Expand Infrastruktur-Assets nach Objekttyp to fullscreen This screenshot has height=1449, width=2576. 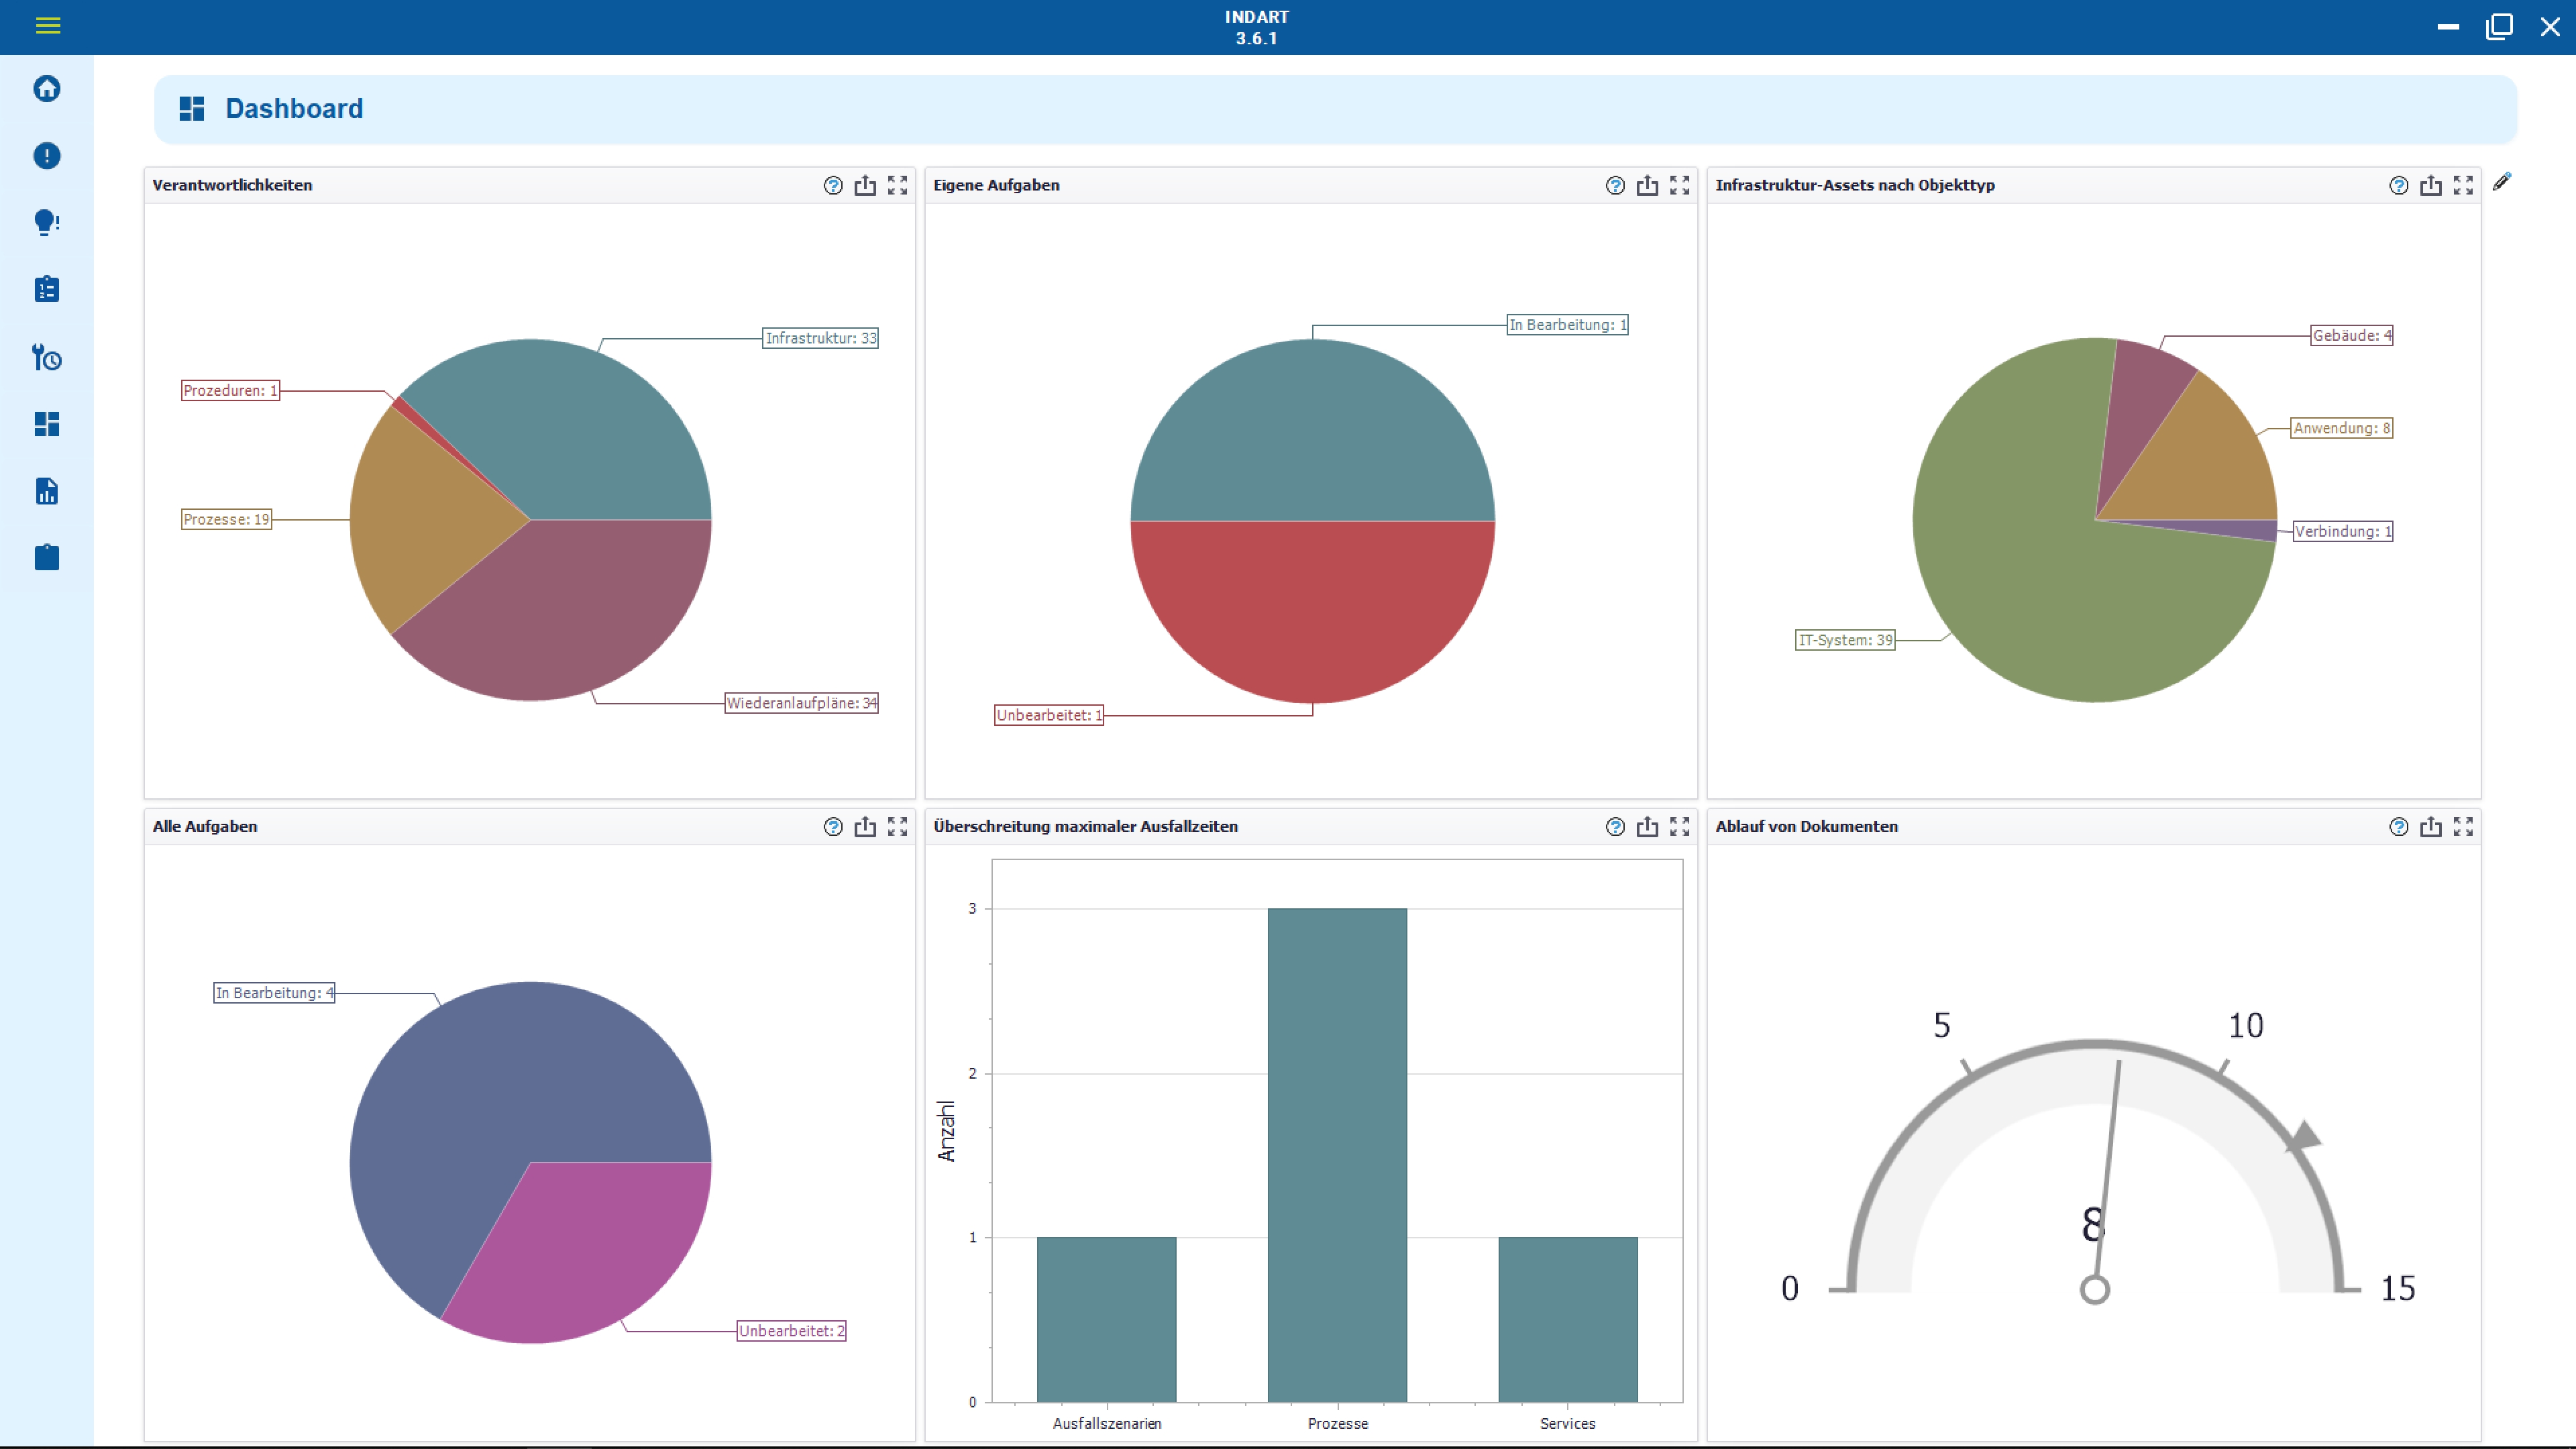coord(2463,186)
